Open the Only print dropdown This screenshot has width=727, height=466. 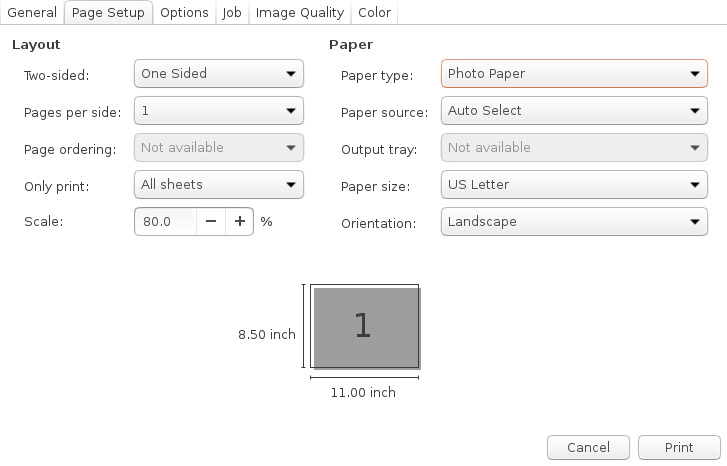click(218, 184)
